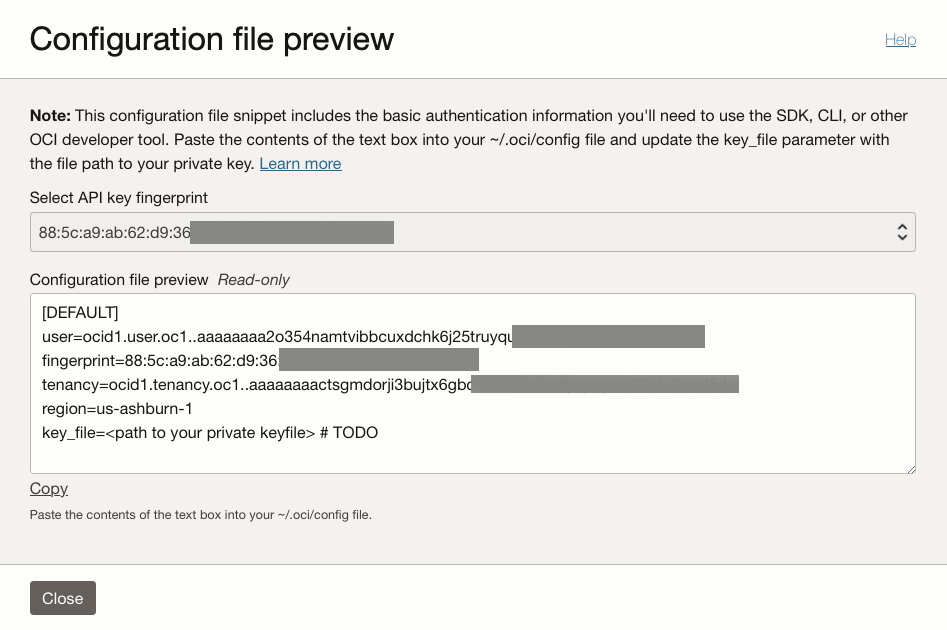Click the key_file TODO line
947x630 pixels.
210,432
